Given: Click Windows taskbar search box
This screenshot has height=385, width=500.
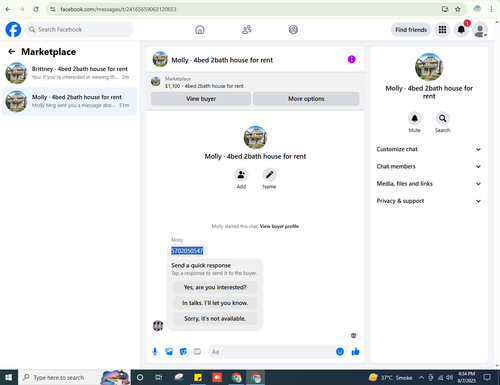Looking at the screenshot, I should (x=74, y=377).
